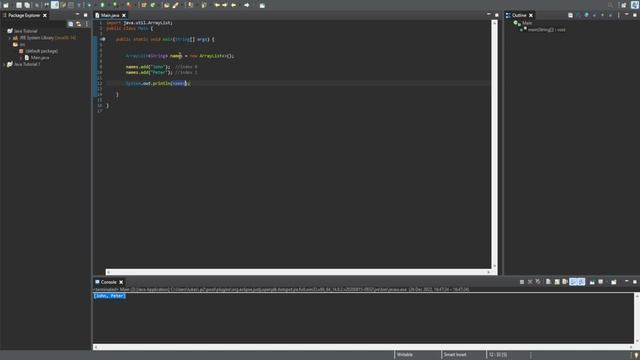This screenshot has height=360, width=640.
Task: Toggle show console on standard output
Action: click(573, 282)
